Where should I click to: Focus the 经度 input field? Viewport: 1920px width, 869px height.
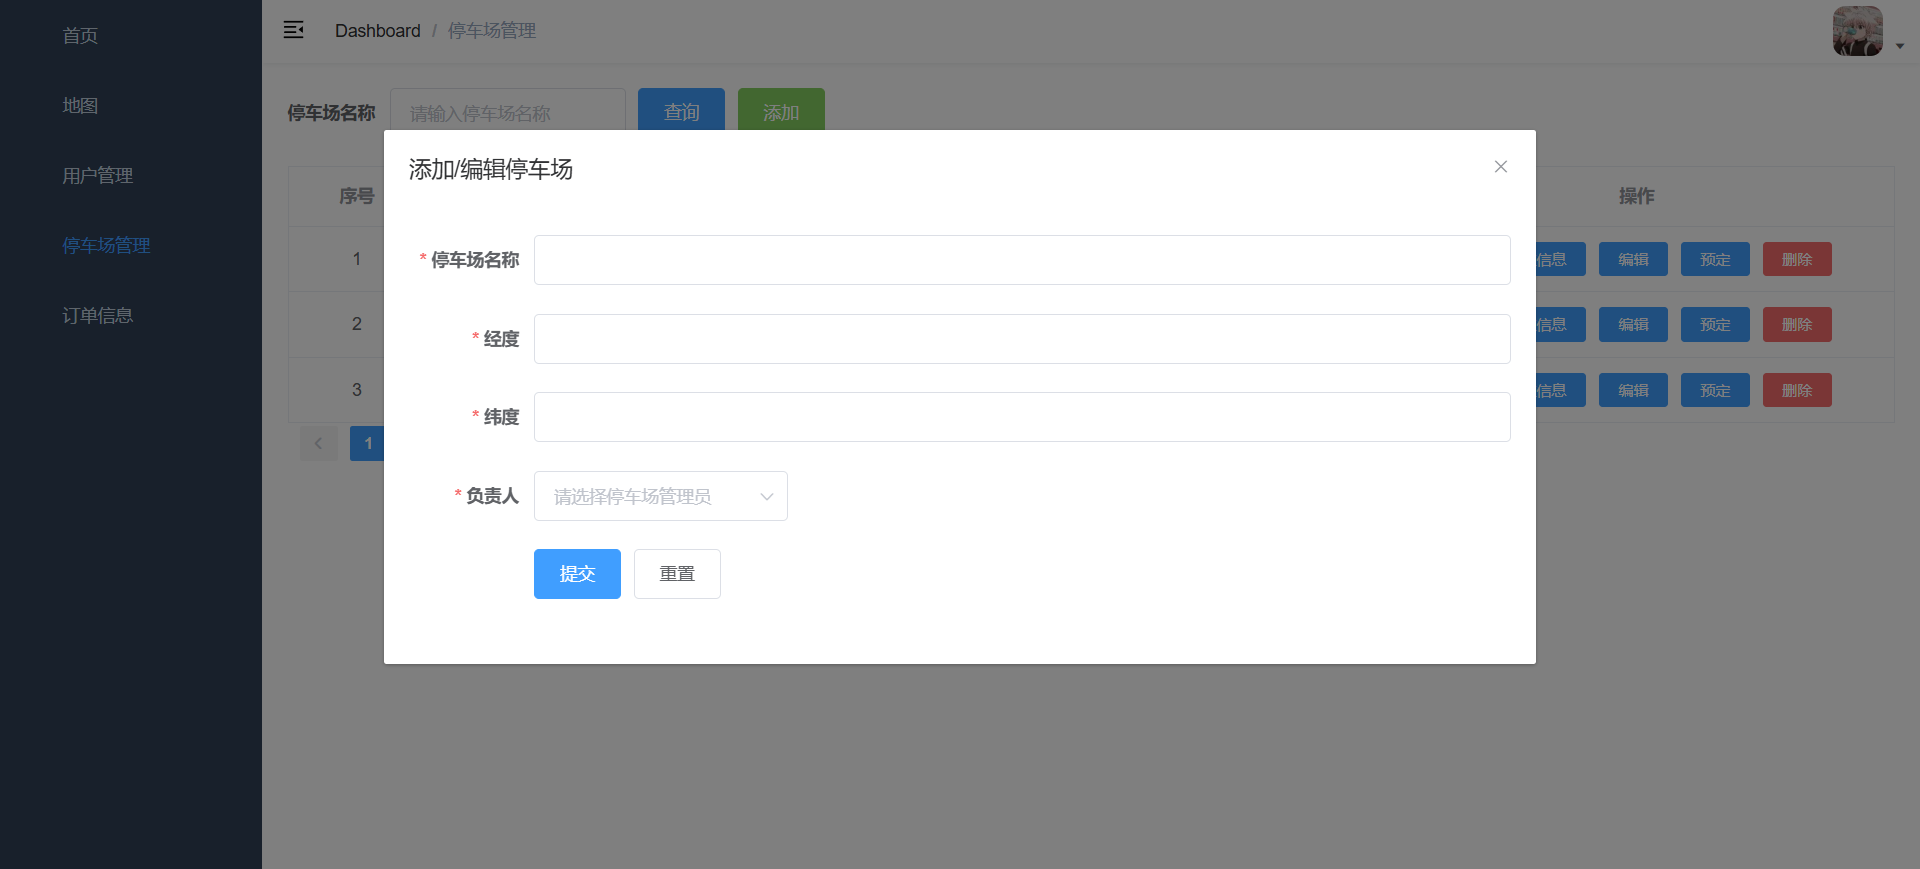tap(1022, 339)
